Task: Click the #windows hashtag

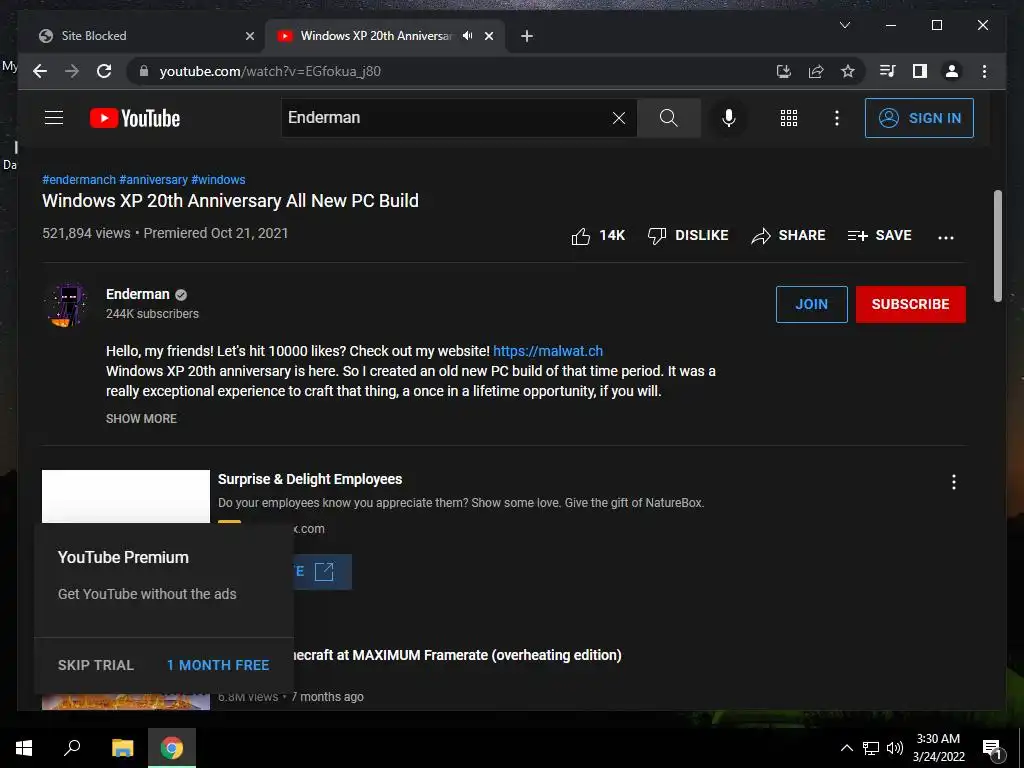Action: tap(218, 180)
